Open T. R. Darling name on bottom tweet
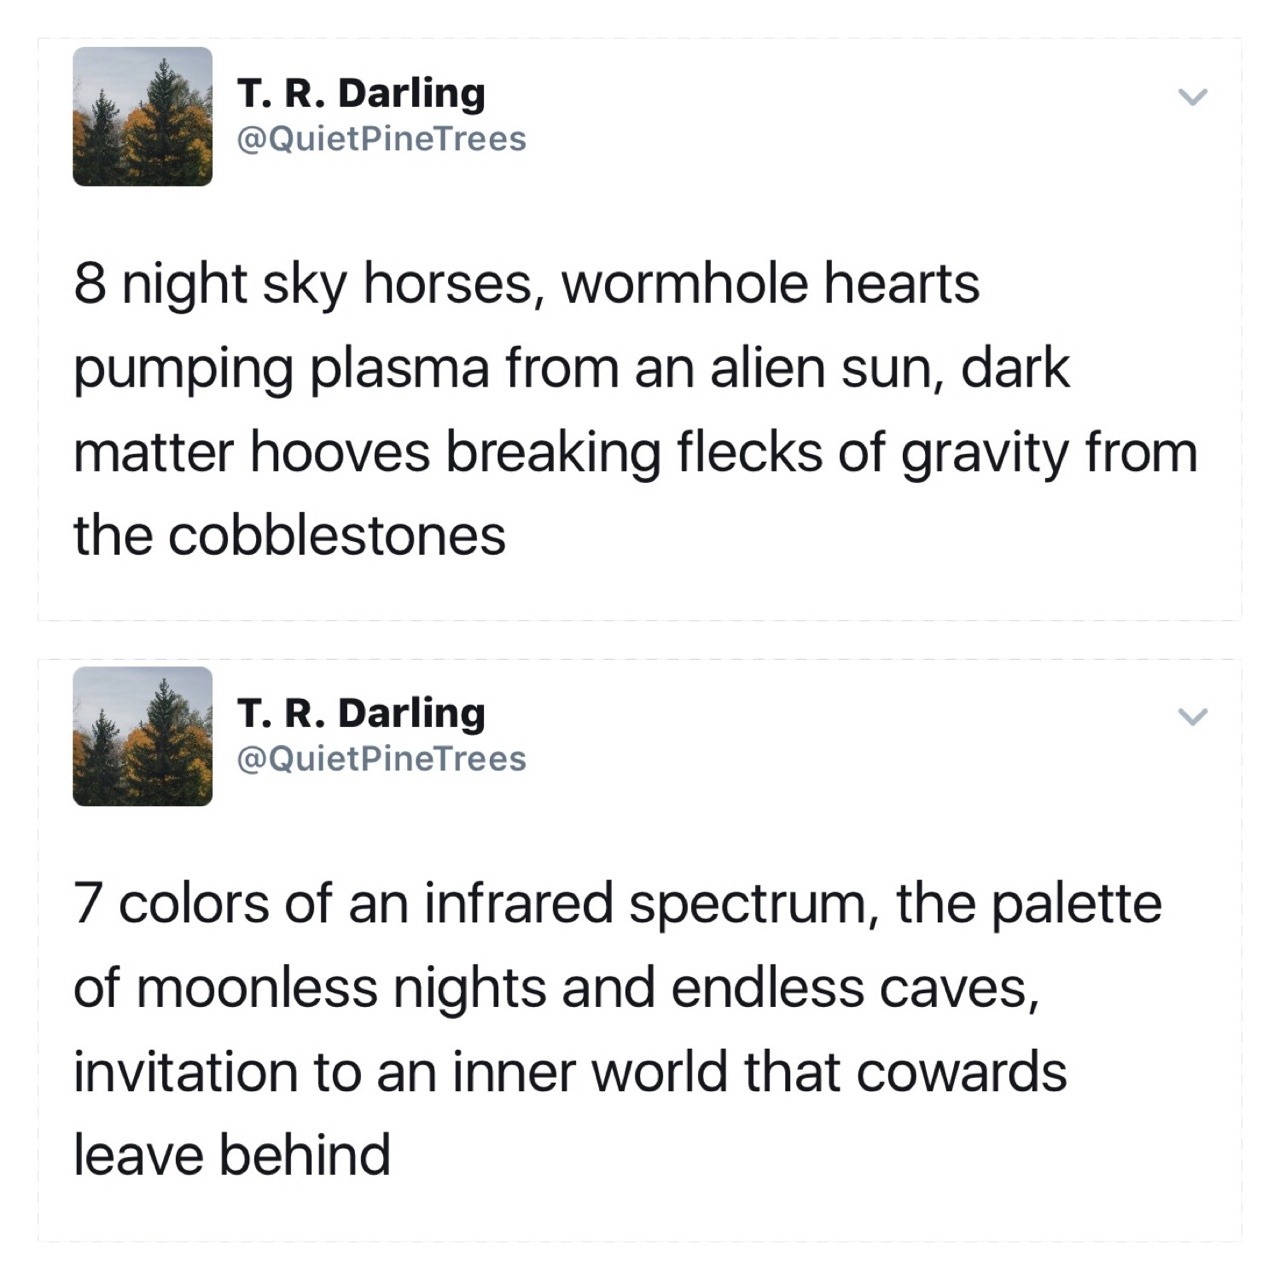Viewport: 1280px width, 1280px height. (361, 713)
